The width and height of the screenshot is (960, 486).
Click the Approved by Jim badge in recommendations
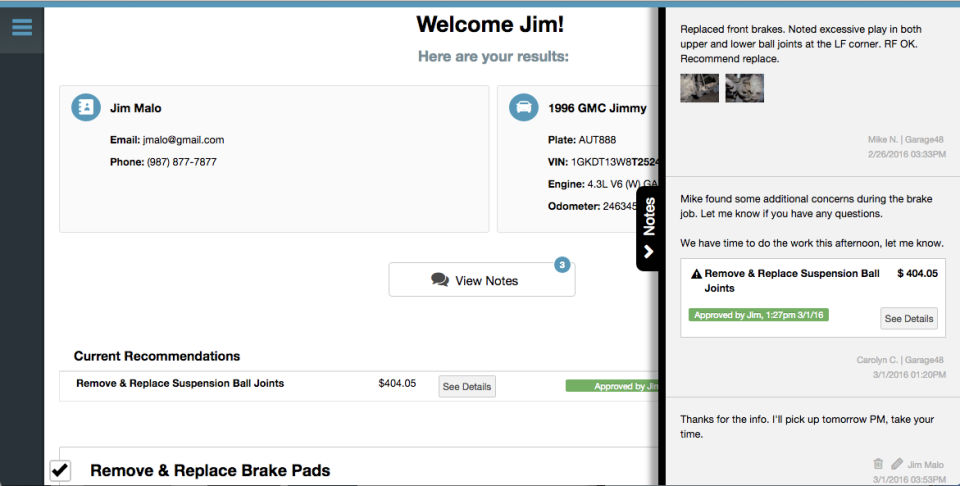(x=612, y=386)
